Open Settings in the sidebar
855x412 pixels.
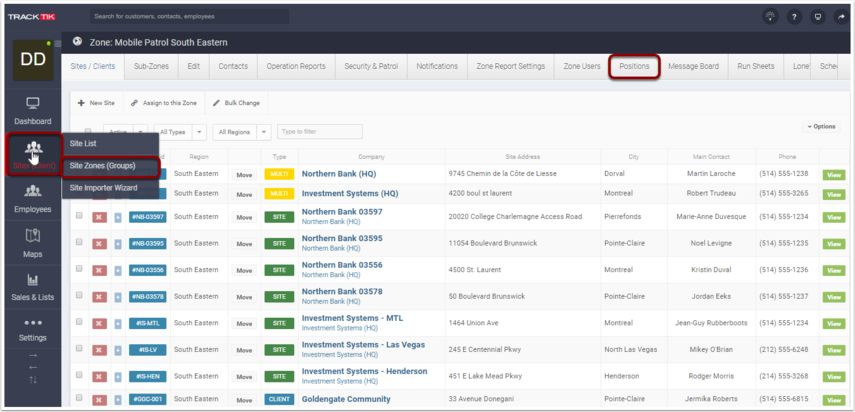[33, 330]
